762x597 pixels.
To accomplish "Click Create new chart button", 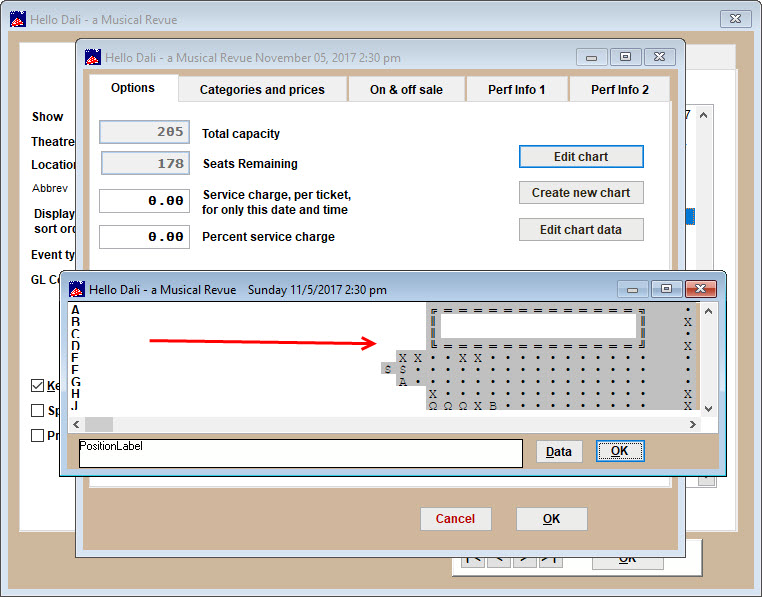I will tap(581, 193).
